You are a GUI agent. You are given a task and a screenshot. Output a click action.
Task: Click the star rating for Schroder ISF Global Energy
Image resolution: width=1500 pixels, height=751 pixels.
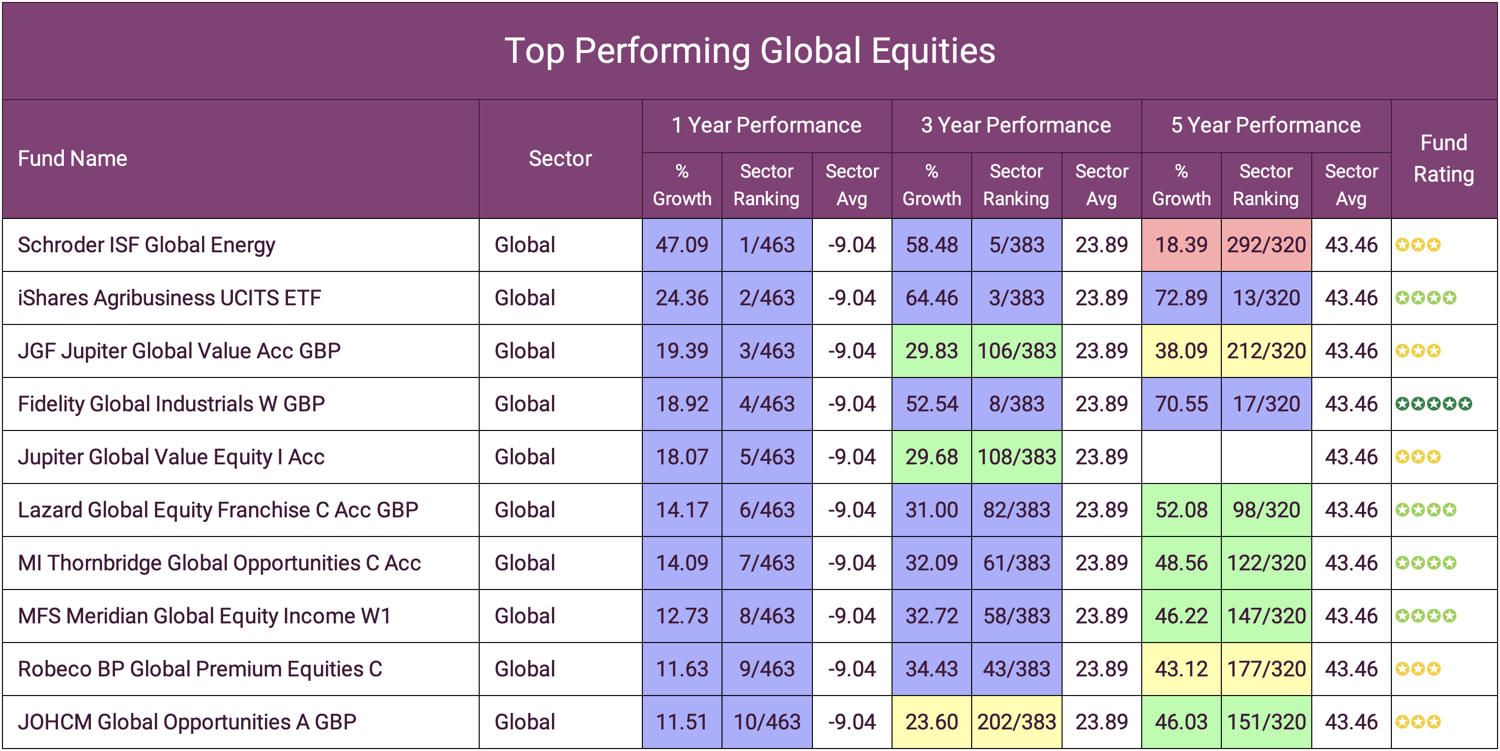tap(1418, 245)
